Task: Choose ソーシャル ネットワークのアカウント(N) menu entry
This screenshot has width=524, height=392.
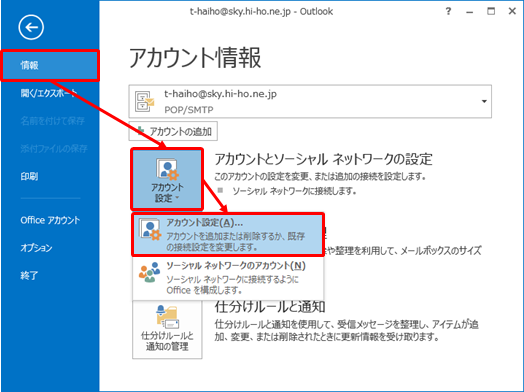Action: coord(228,278)
